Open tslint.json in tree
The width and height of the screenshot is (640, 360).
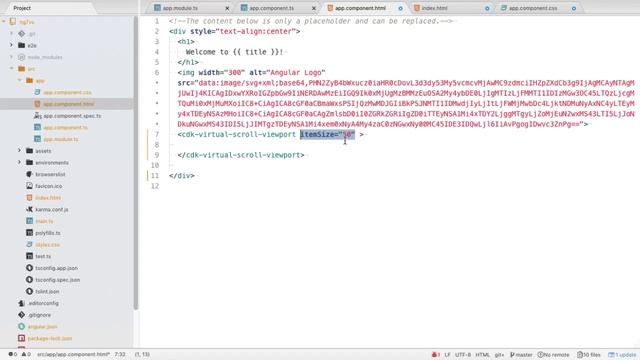(47, 291)
